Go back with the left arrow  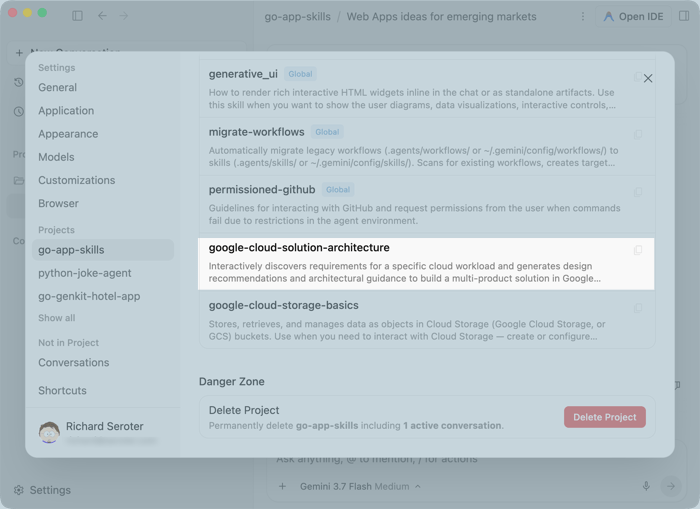click(102, 16)
